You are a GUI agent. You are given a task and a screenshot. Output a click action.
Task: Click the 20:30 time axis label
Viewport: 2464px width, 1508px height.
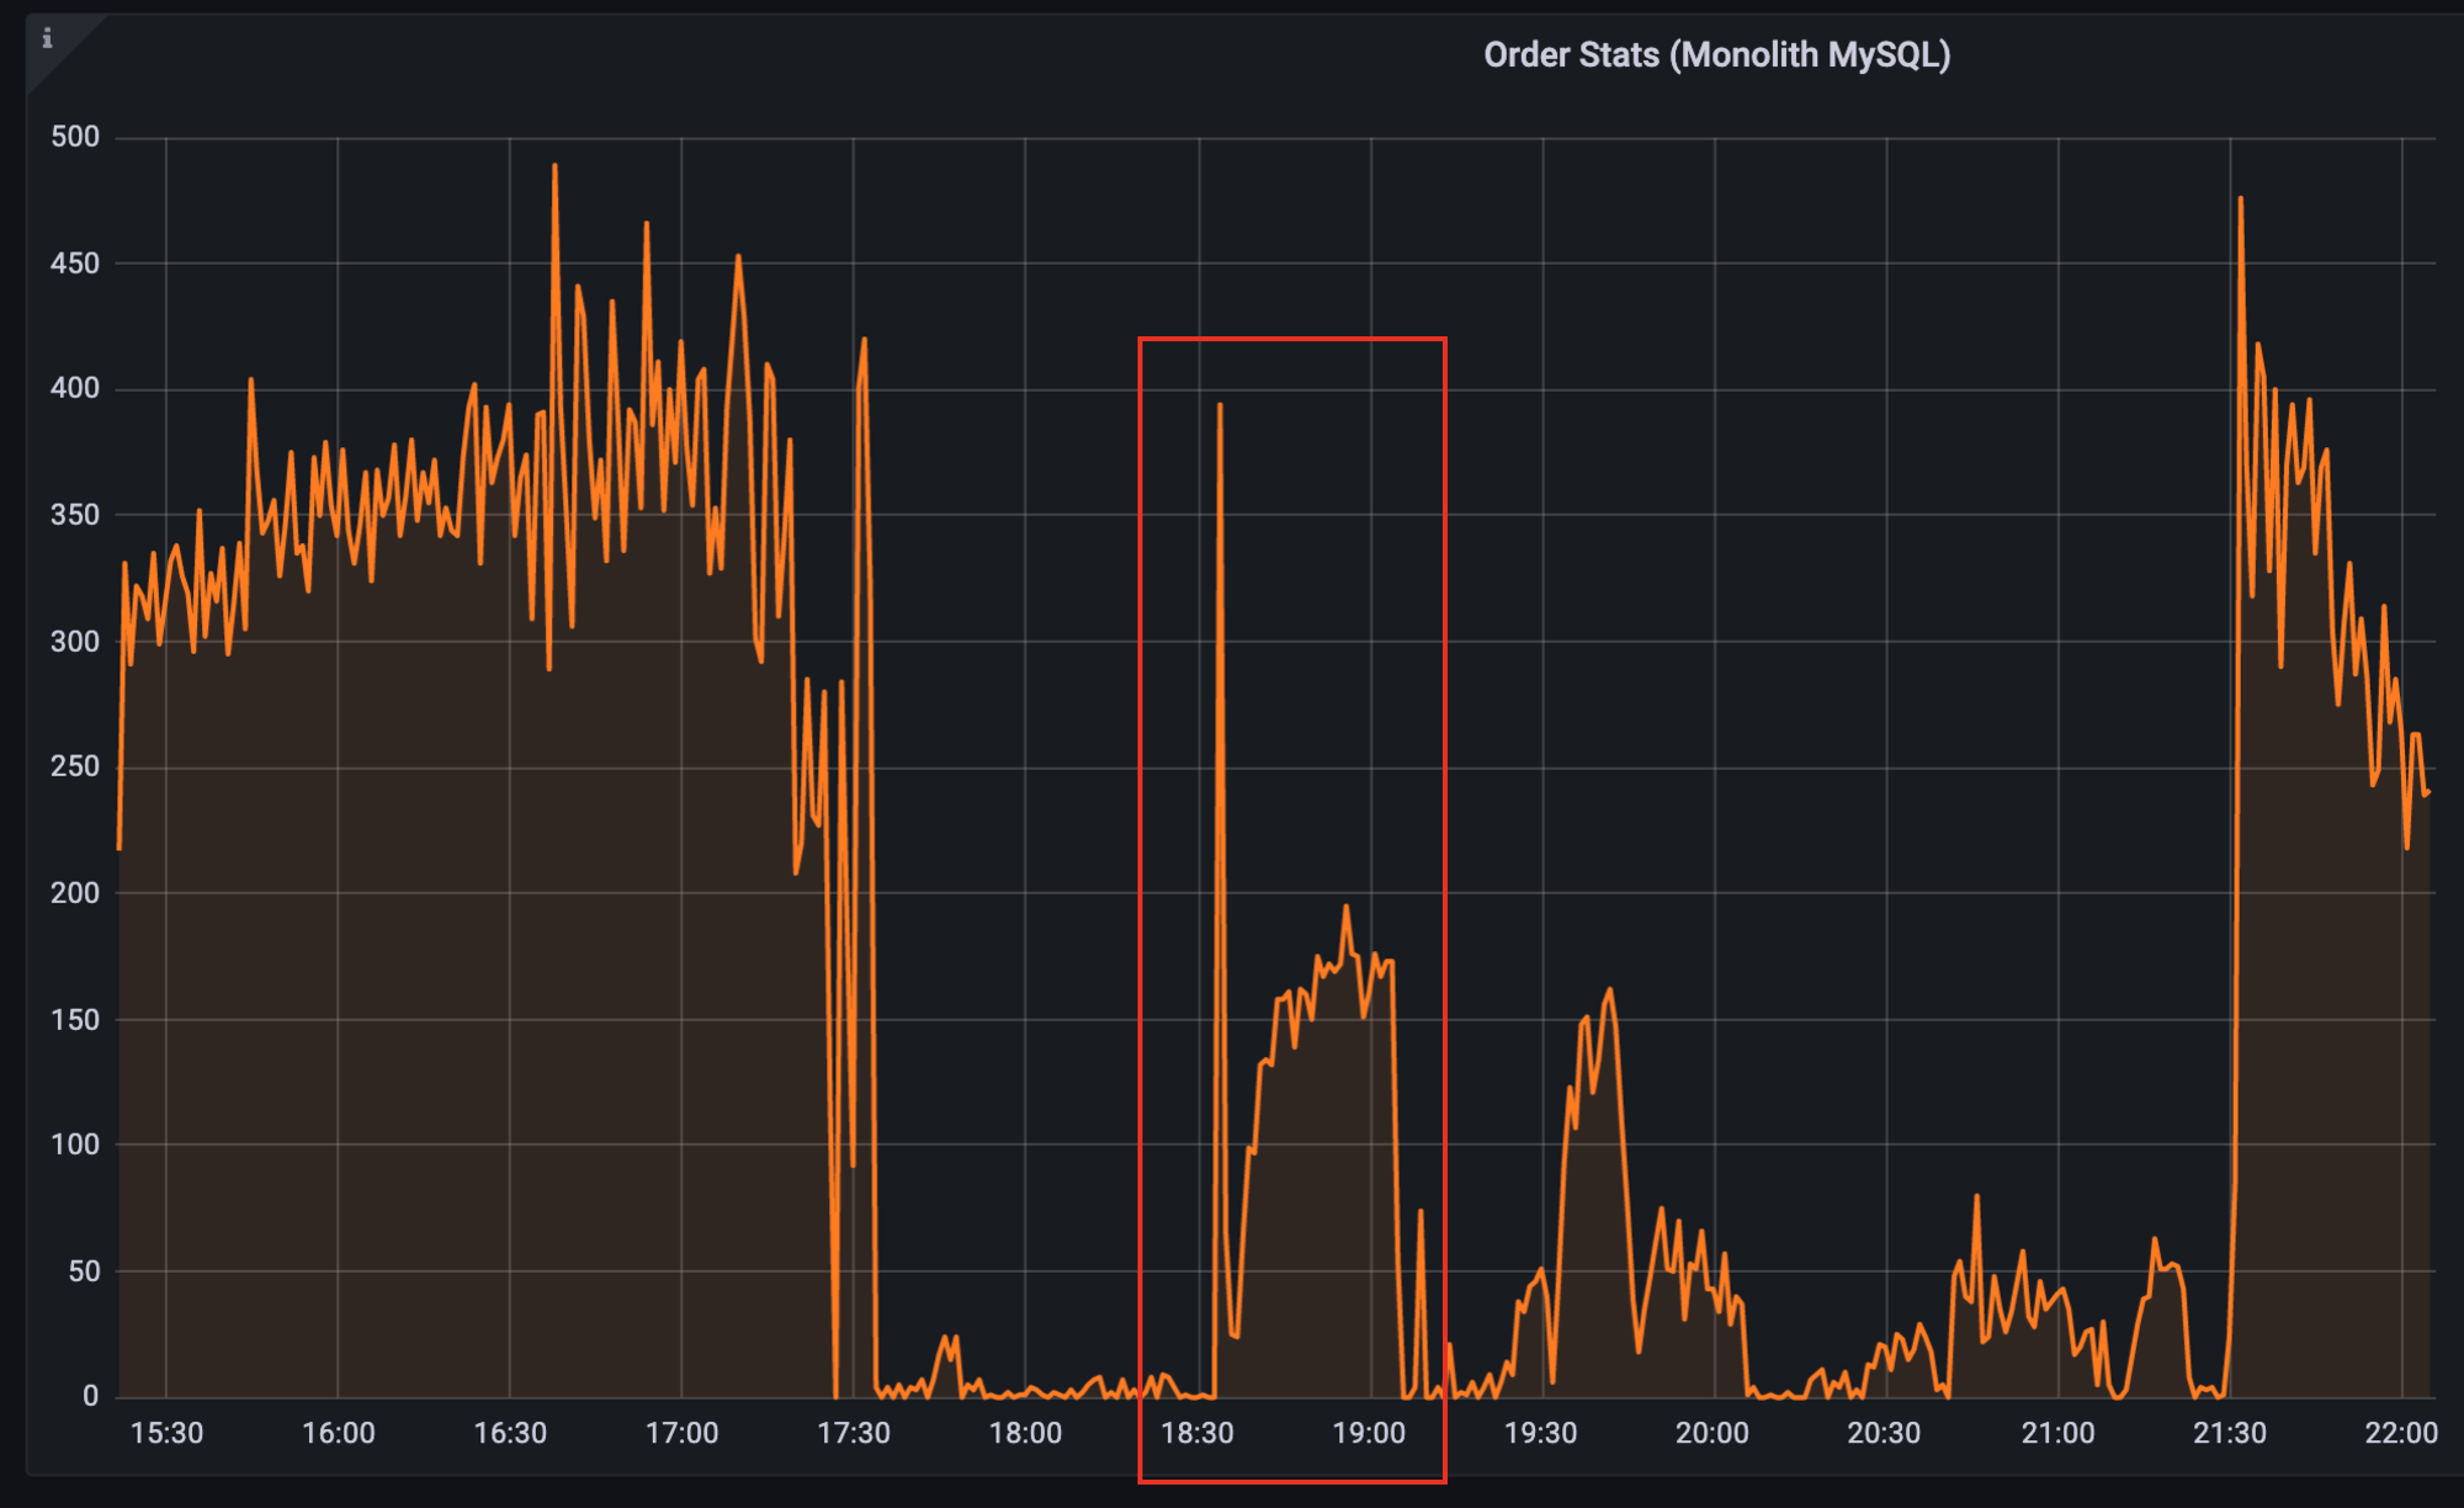(1884, 1433)
